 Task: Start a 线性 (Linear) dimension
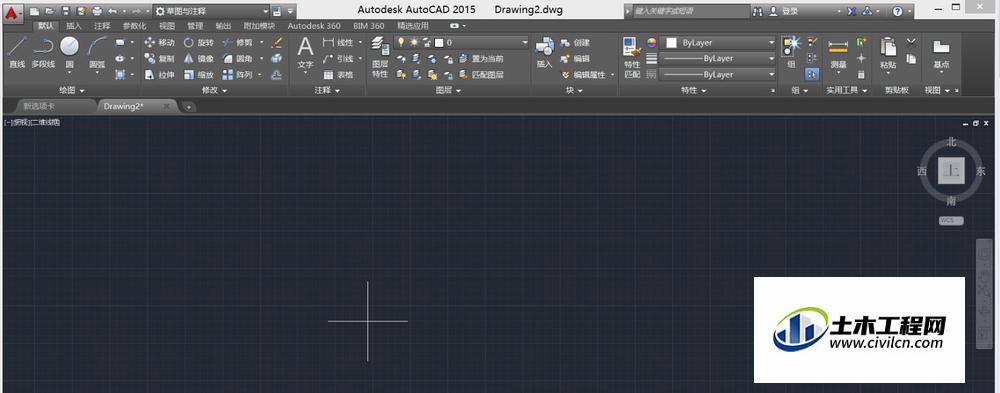pyautogui.click(x=338, y=43)
